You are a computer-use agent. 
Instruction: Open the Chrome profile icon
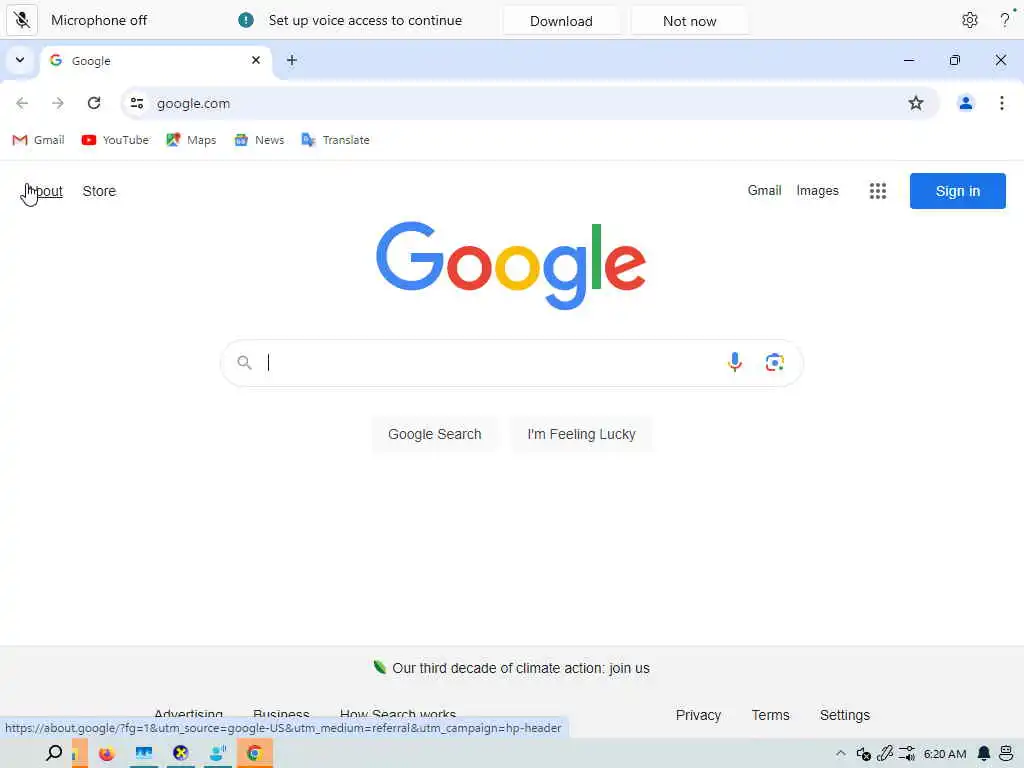tap(965, 103)
